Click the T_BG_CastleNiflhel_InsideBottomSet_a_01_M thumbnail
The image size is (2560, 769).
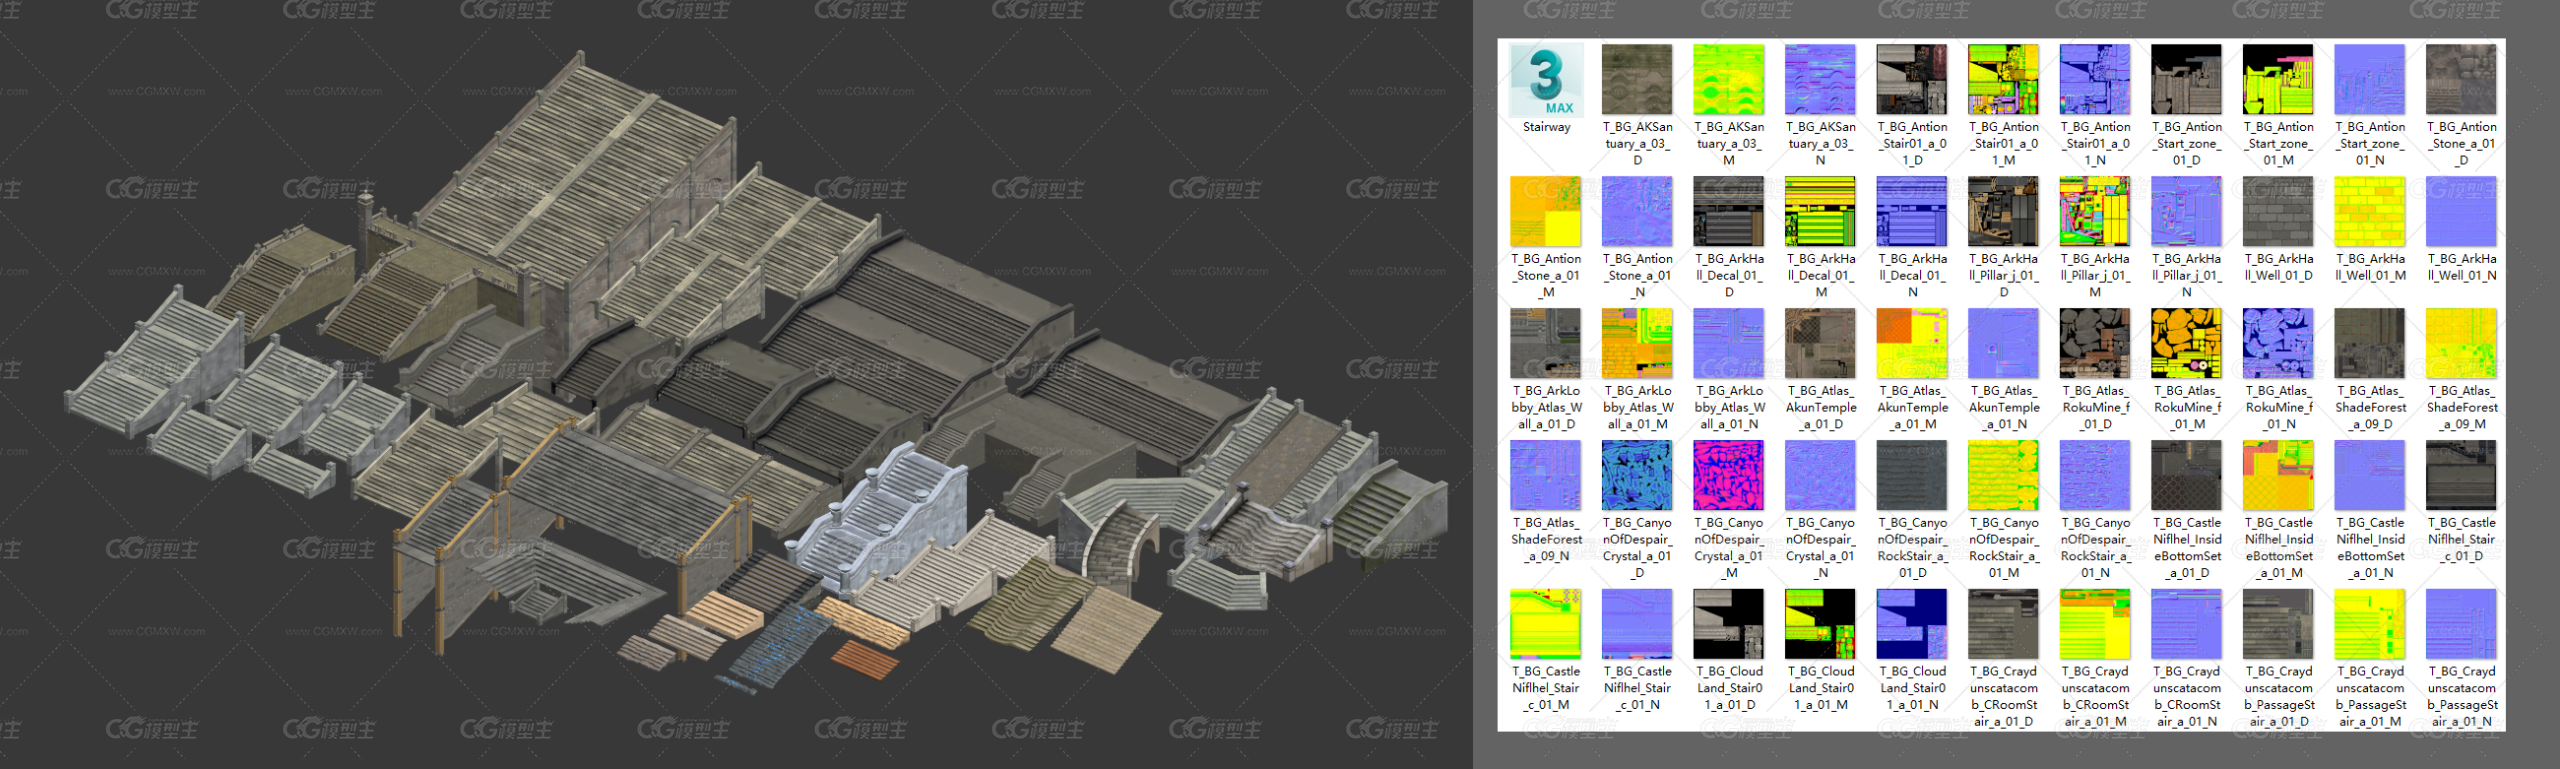tap(2279, 476)
